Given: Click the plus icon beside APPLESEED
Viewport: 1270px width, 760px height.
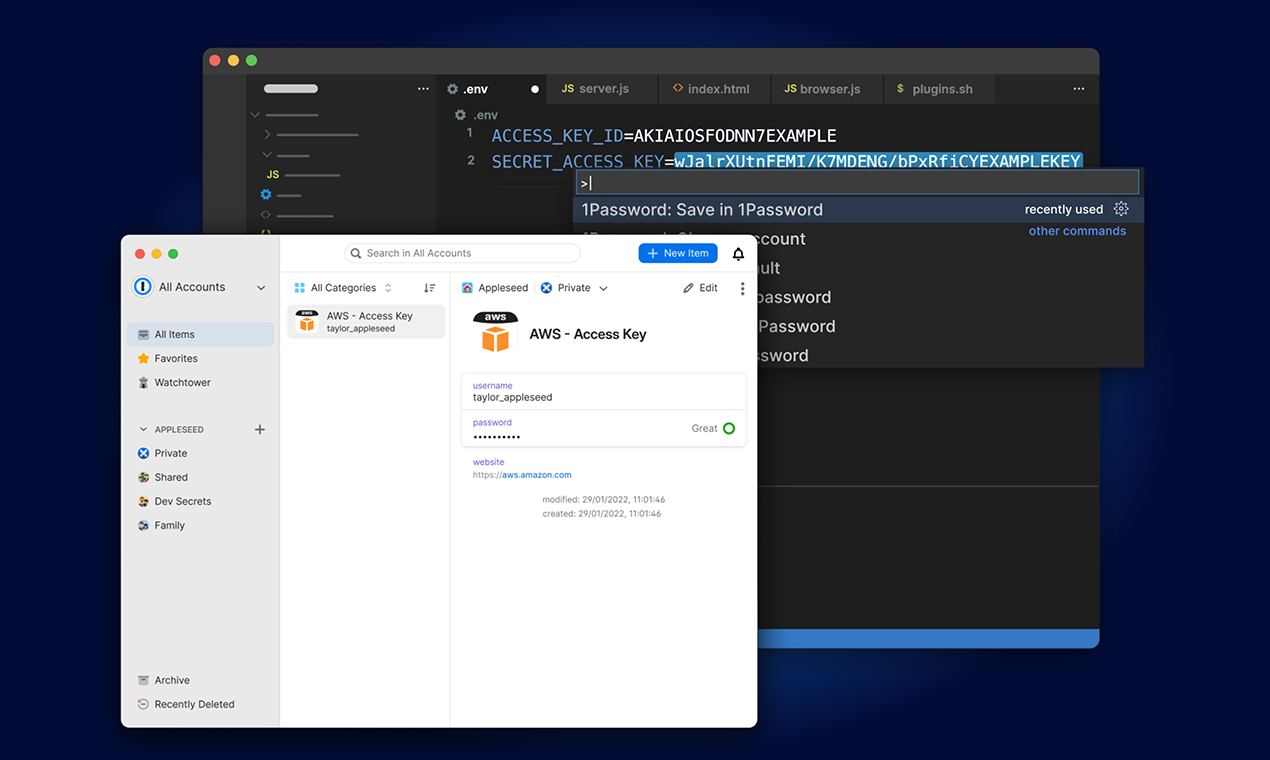Looking at the screenshot, I should [x=260, y=429].
